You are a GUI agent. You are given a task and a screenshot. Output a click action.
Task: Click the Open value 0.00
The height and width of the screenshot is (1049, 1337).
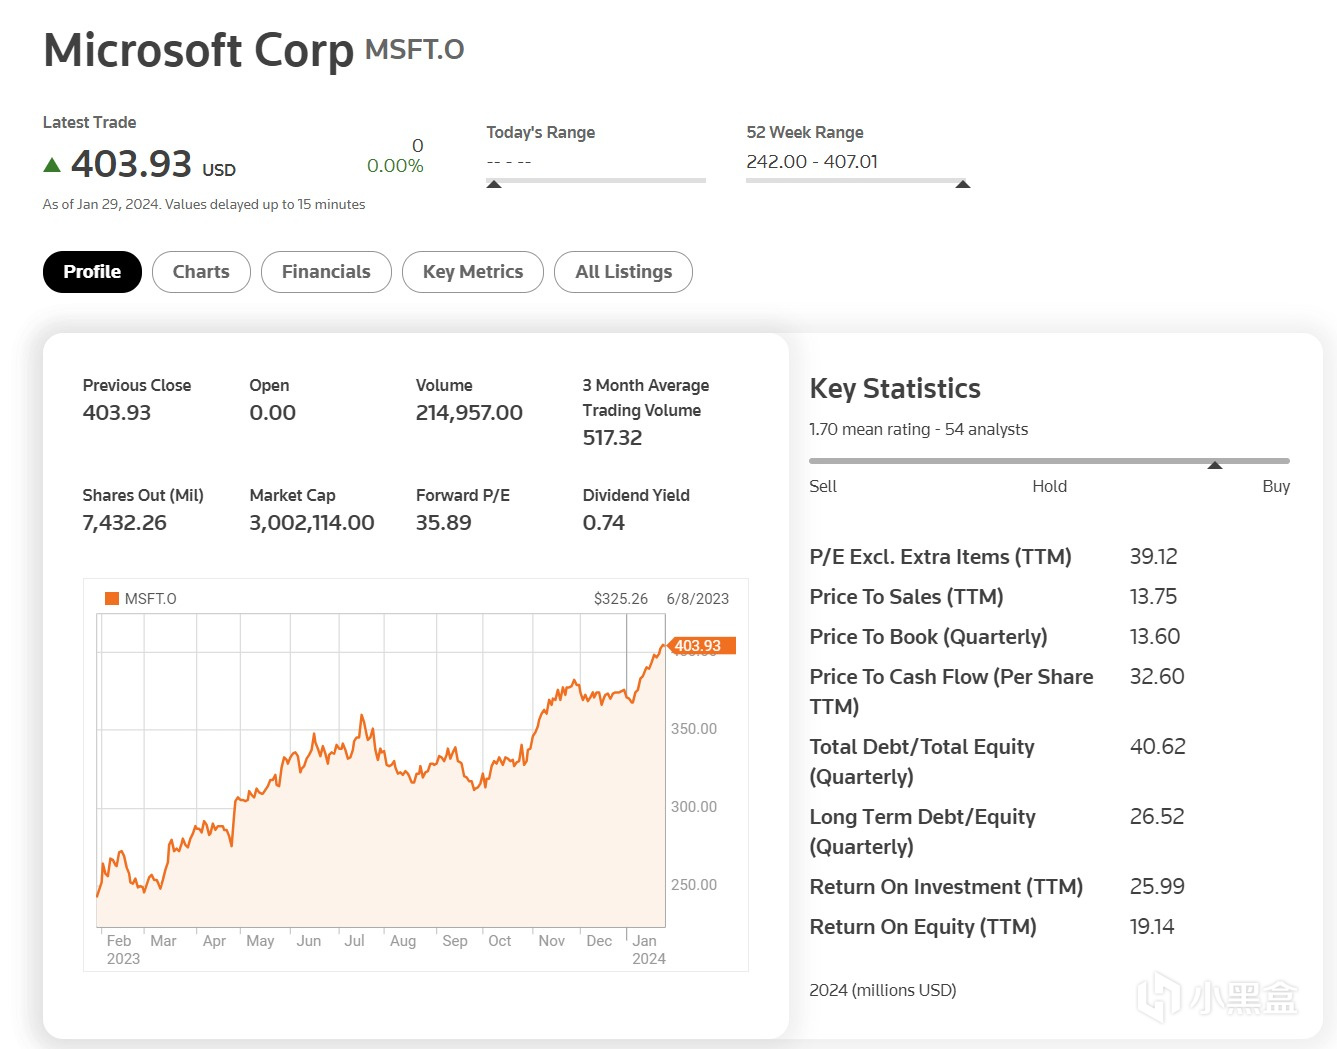tap(273, 413)
